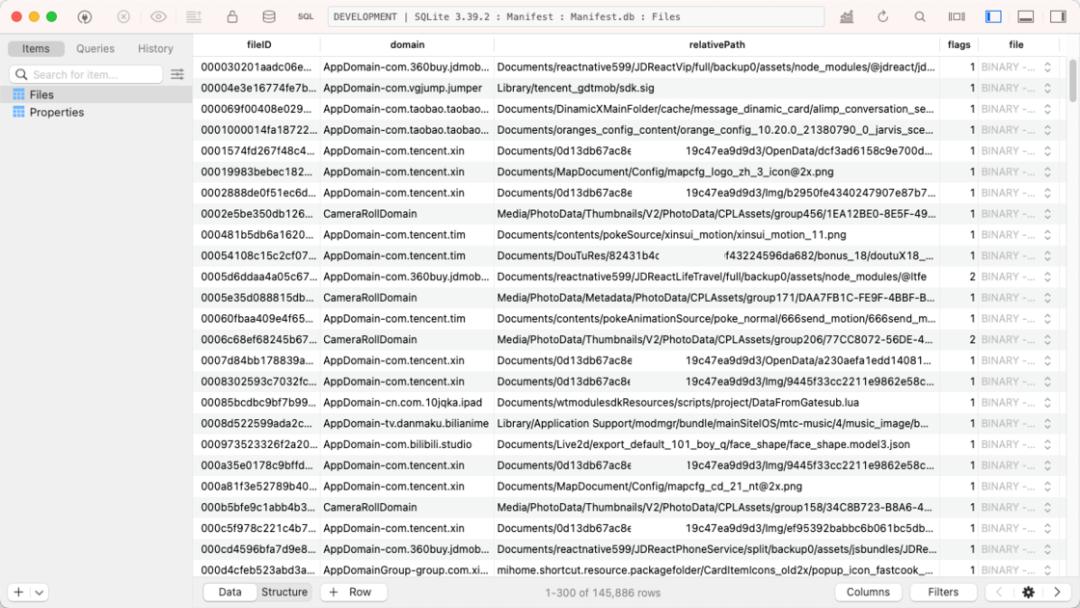This screenshot has width=1080, height=608.
Task: Switch to the Data view tab
Action: click(x=229, y=592)
